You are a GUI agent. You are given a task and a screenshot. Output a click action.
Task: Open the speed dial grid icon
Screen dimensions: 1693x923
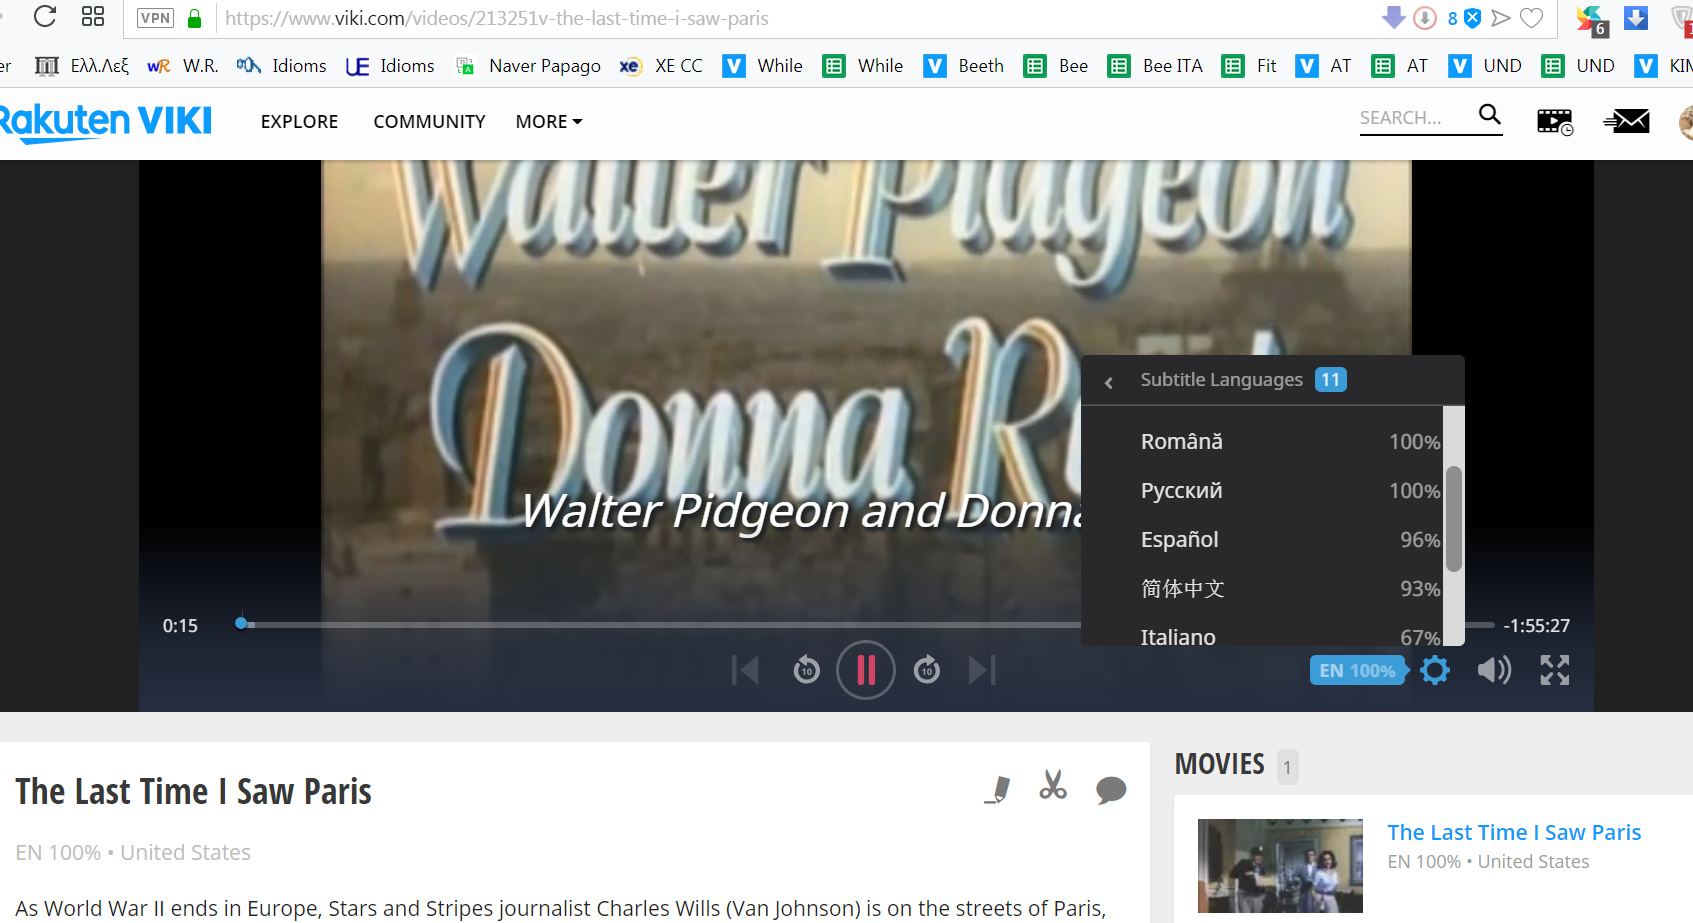tap(93, 17)
